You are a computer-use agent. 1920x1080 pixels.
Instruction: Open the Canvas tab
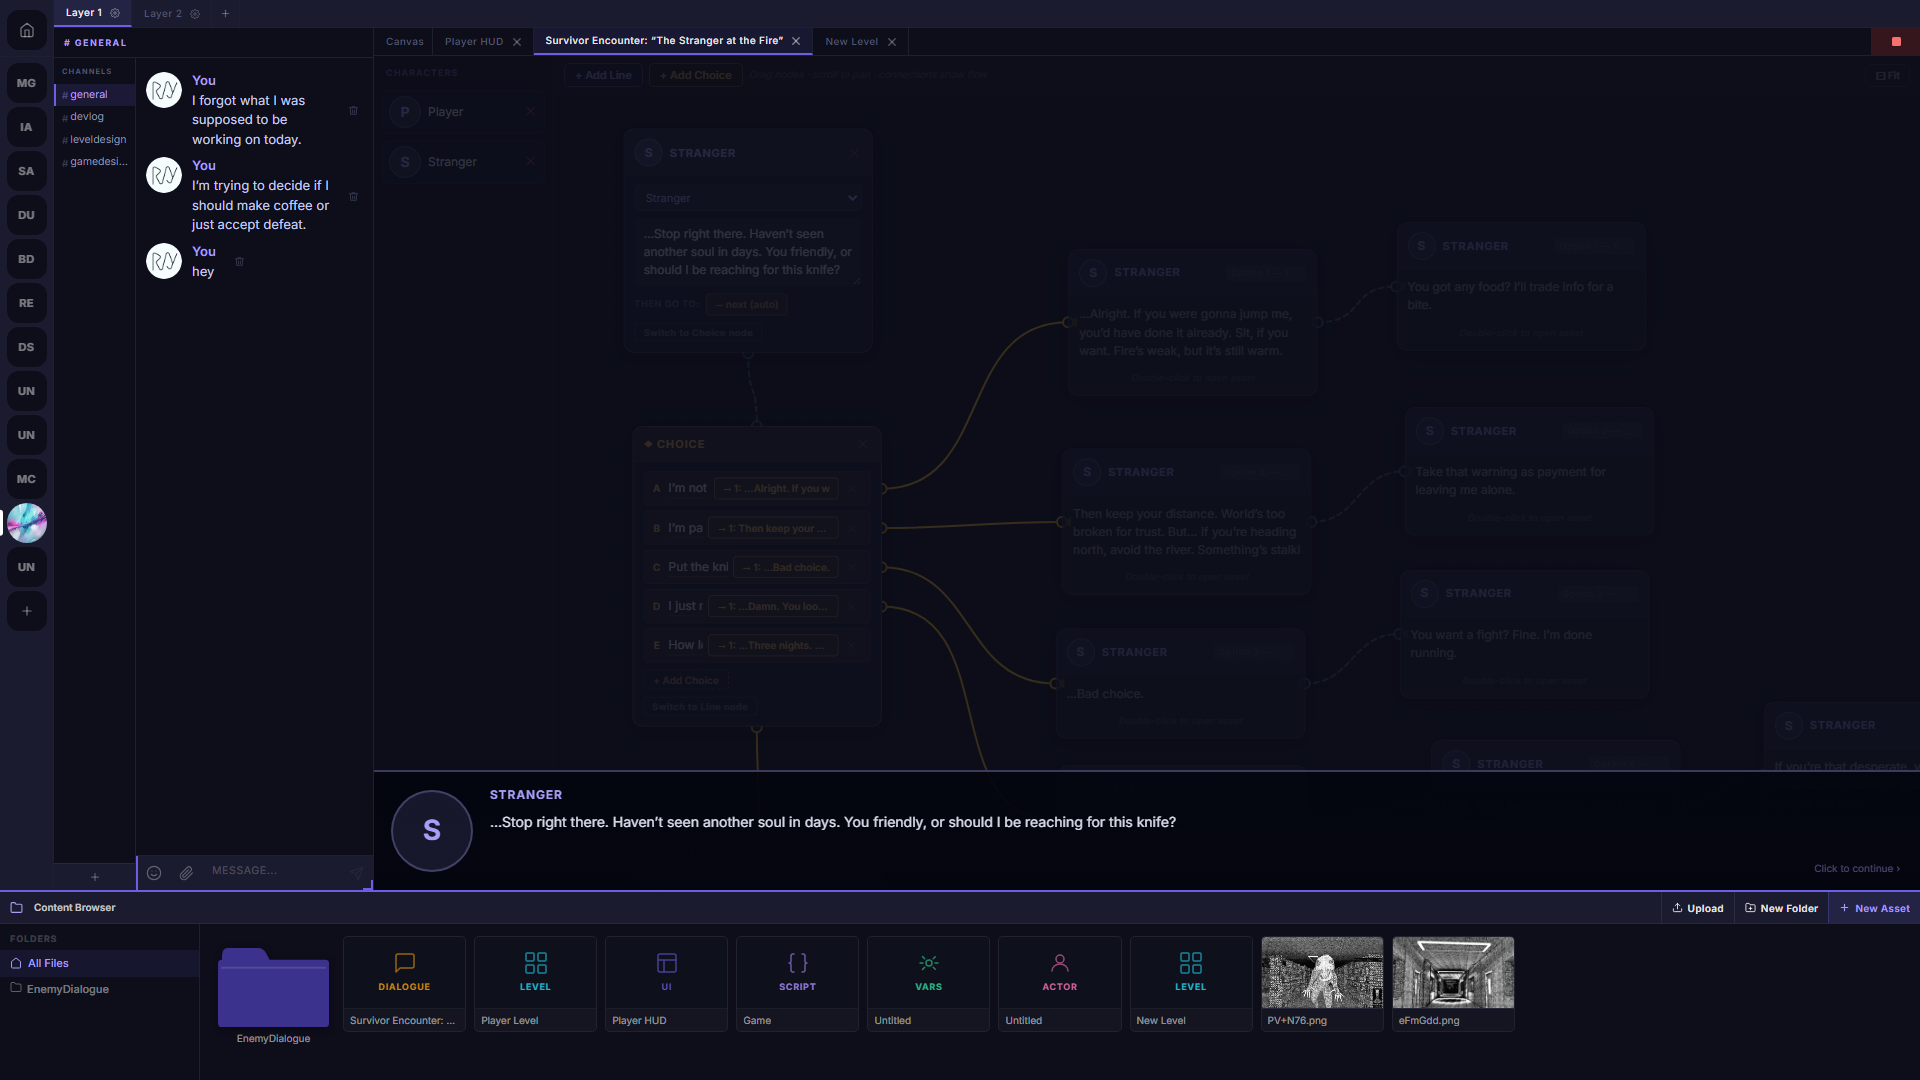tap(405, 42)
